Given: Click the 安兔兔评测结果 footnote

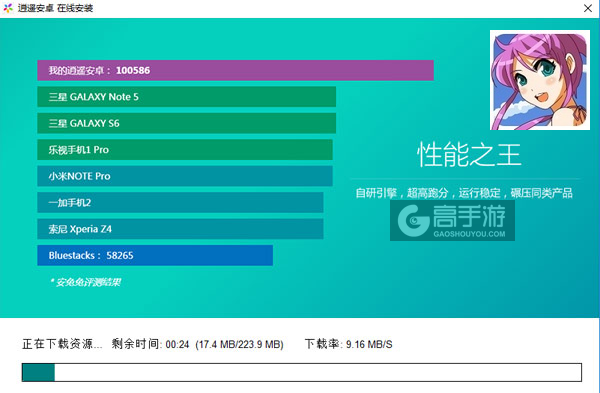Looking at the screenshot, I should [x=85, y=282].
